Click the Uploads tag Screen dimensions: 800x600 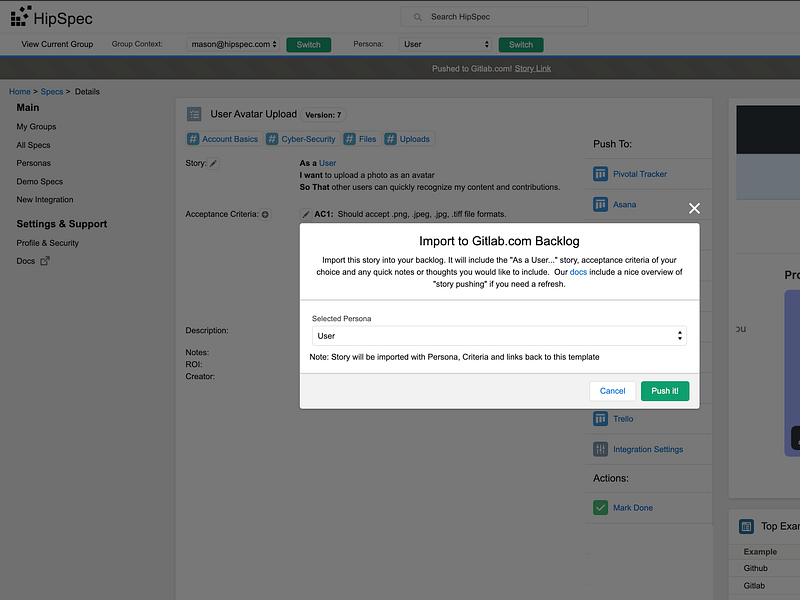409,139
